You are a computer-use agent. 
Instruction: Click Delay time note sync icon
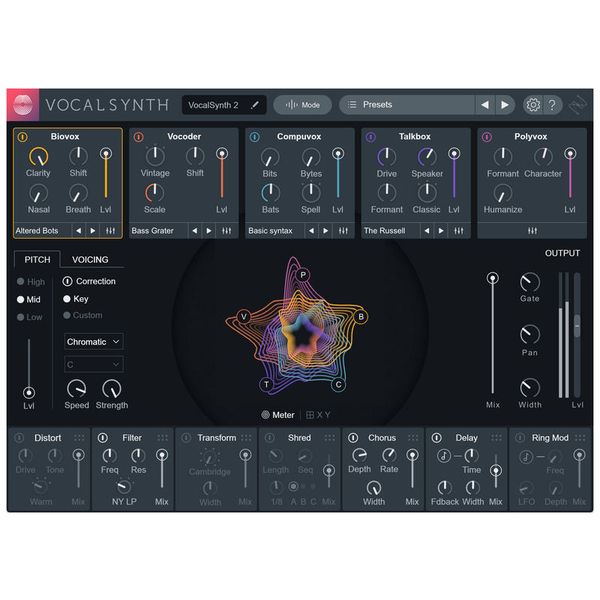click(x=444, y=456)
